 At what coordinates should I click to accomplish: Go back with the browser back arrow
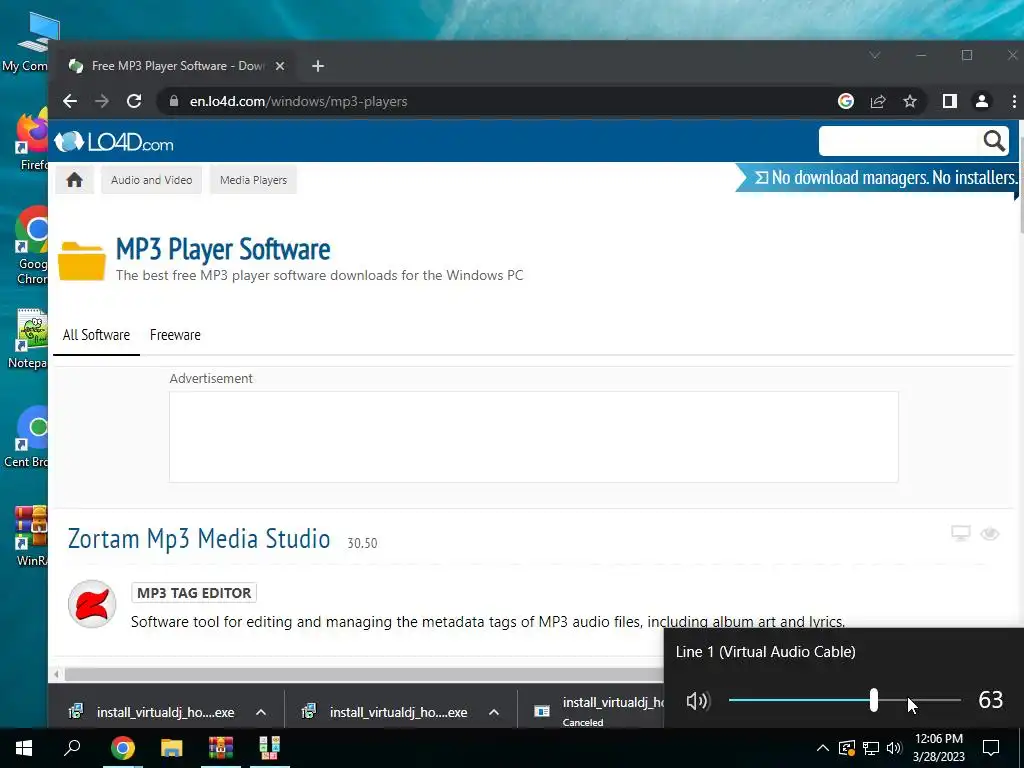pos(70,101)
